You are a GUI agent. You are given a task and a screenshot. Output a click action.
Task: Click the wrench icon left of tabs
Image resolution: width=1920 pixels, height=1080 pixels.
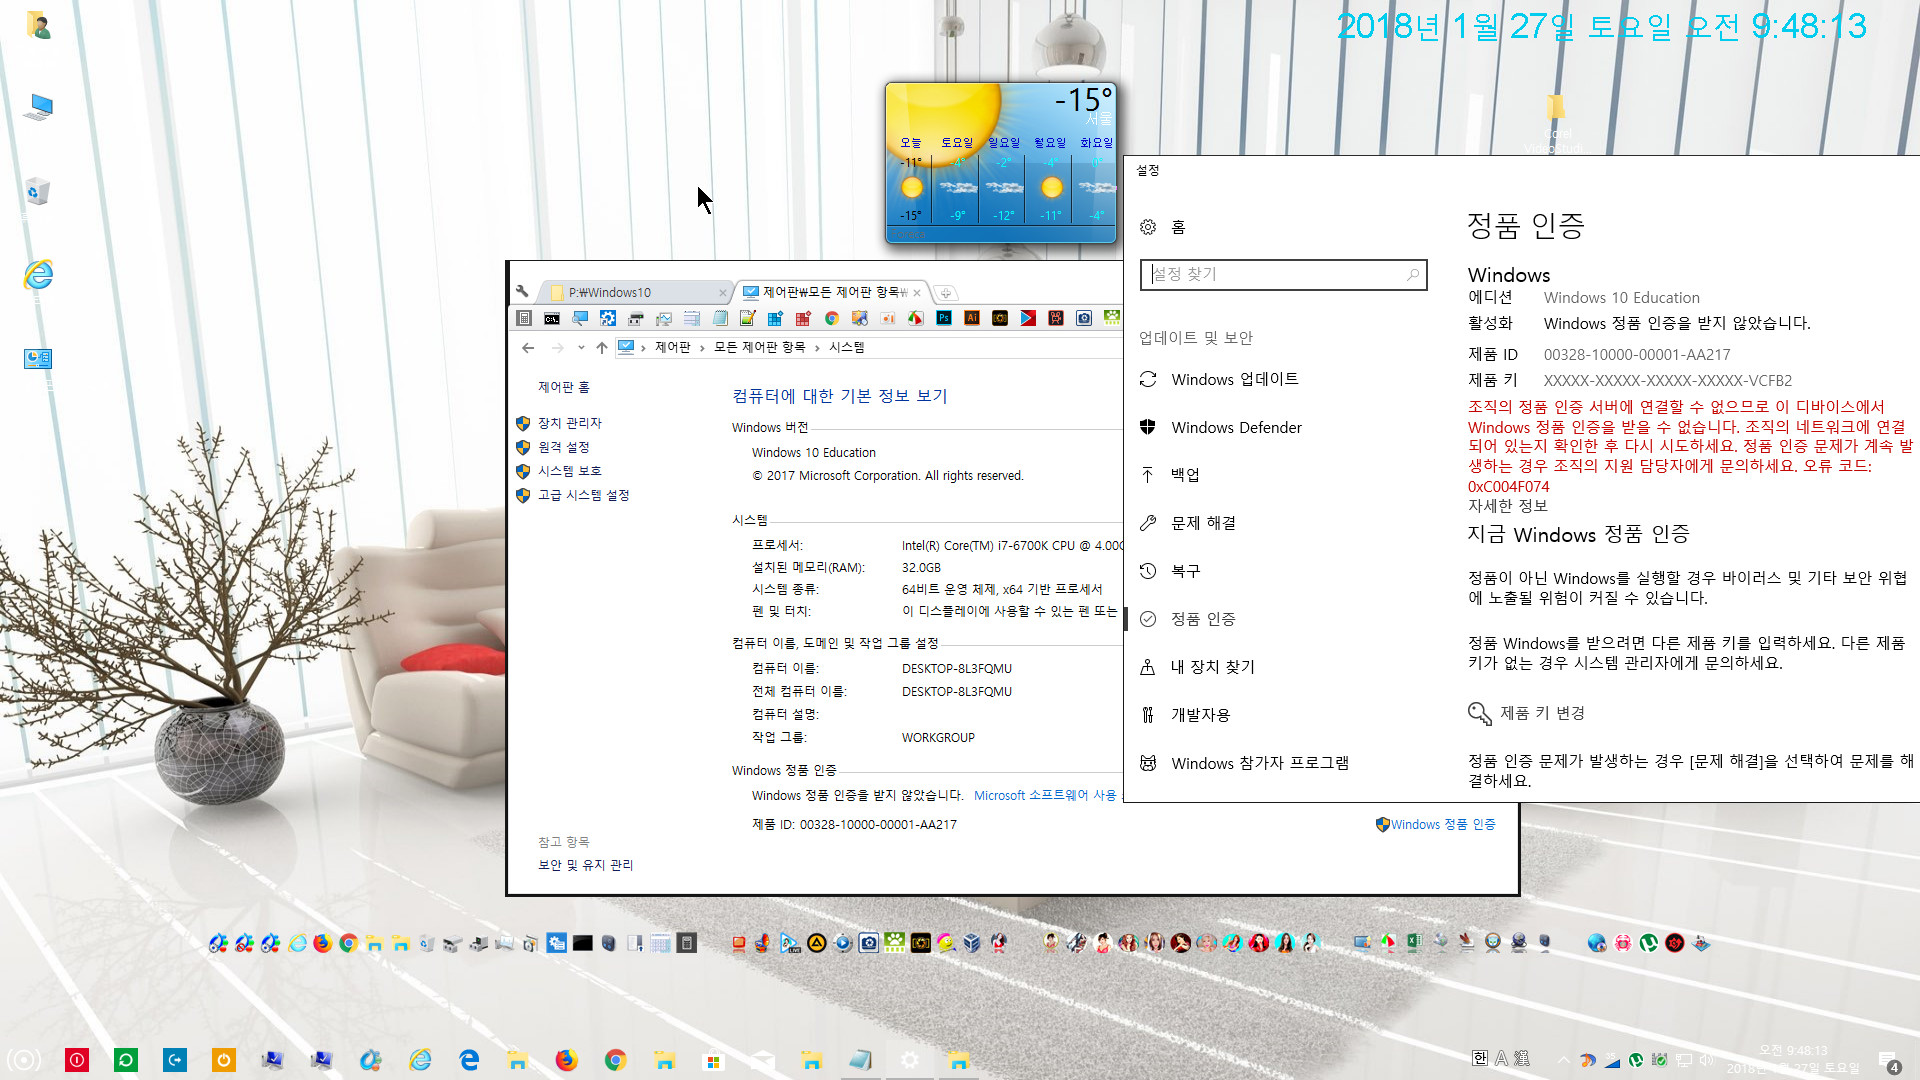(x=522, y=291)
